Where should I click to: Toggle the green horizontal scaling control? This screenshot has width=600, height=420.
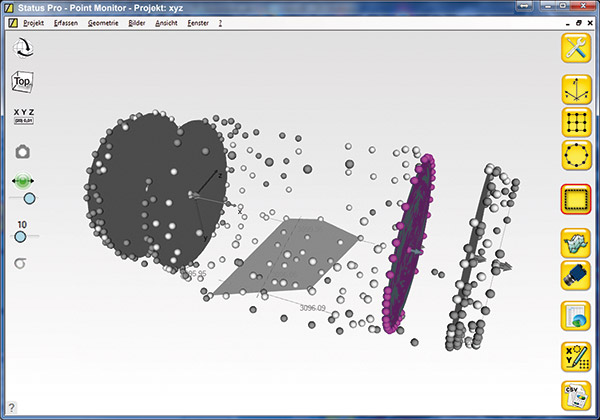pyautogui.click(x=22, y=182)
